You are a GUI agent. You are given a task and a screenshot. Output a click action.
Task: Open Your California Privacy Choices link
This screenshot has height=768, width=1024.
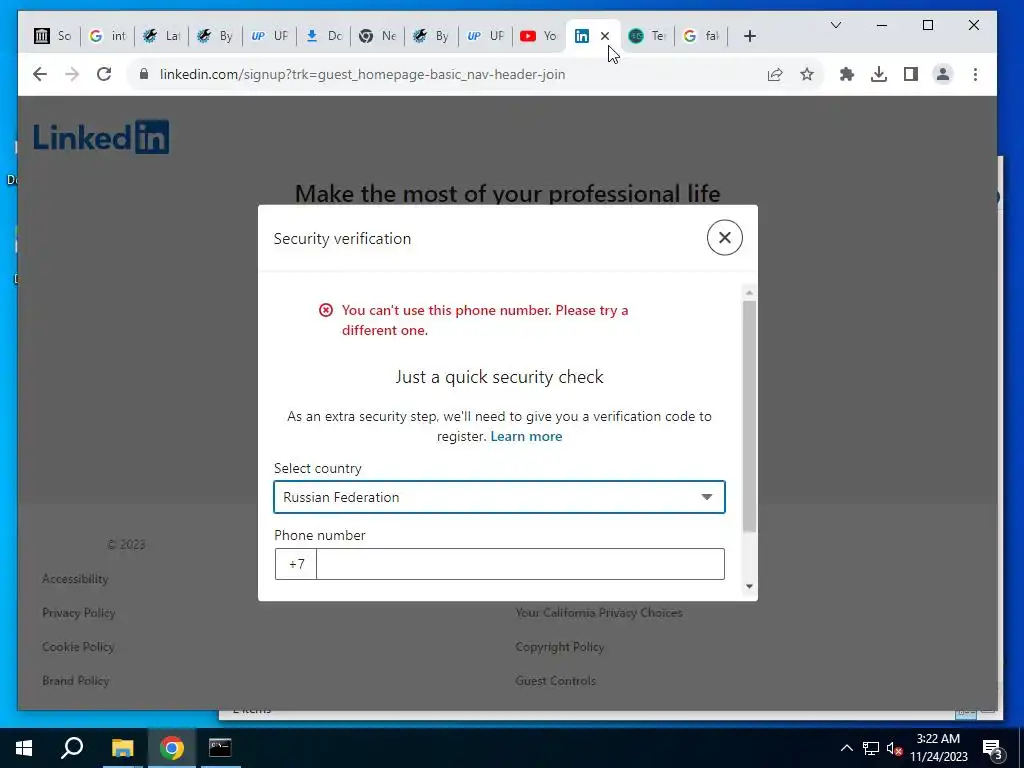(x=599, y=613)
